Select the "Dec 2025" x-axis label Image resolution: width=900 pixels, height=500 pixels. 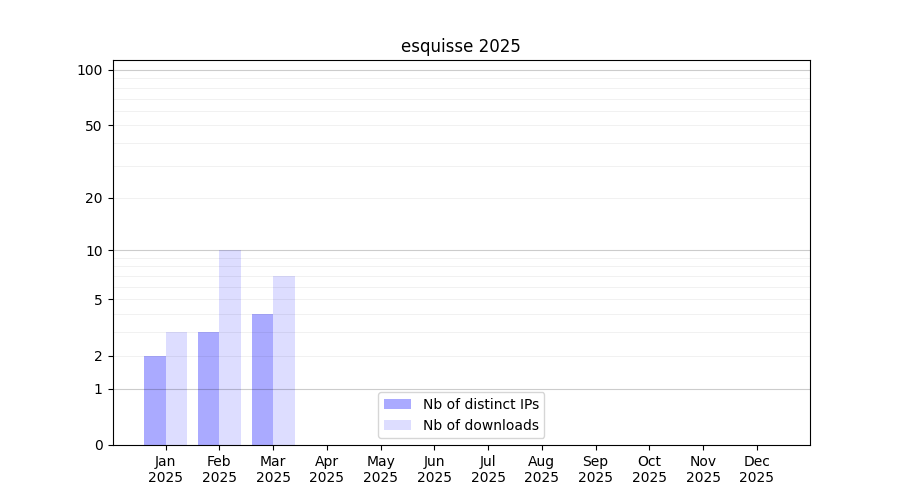(757, 469)
